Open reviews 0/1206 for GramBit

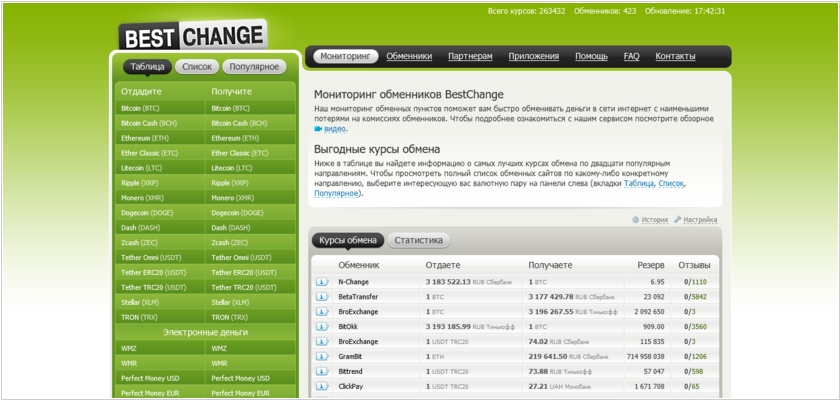point(695,357)
